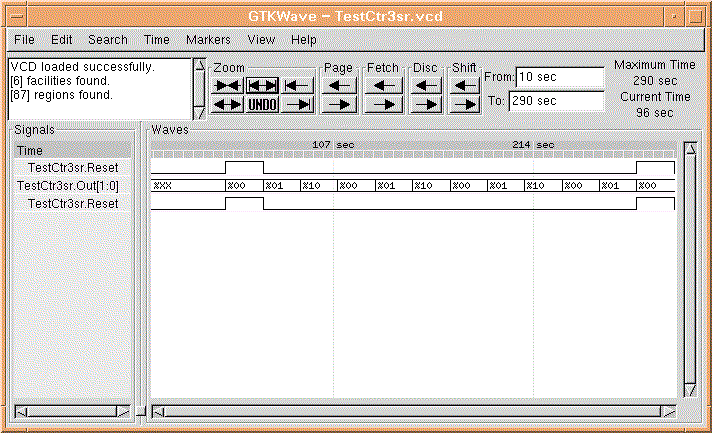Click the Waves vertical scroll-down arrow

tap(690, 390)
